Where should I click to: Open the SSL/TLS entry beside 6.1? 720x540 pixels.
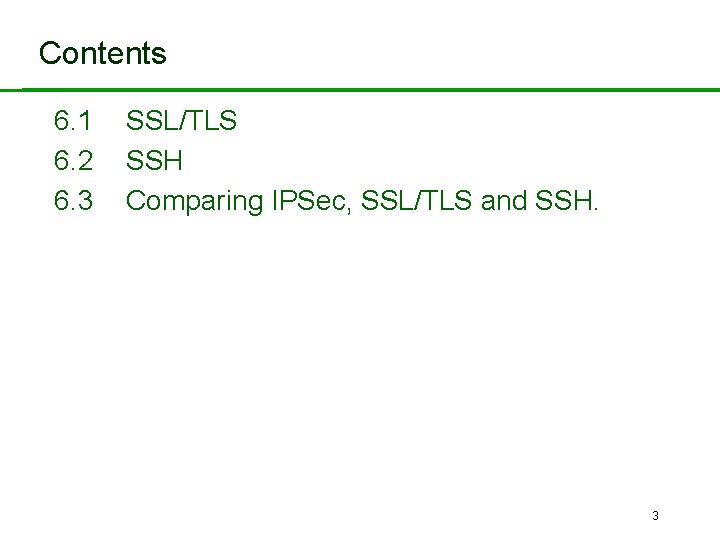tap(181, 122)
